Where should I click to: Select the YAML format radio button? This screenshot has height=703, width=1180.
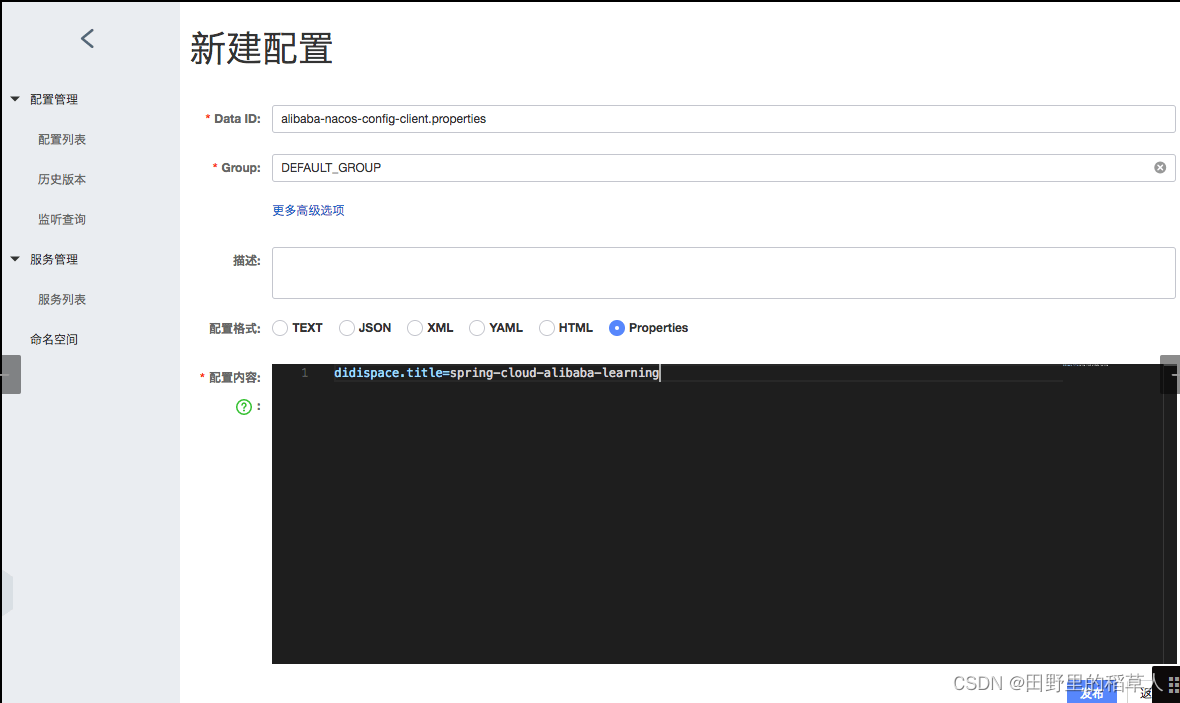(x=476, y=328)
